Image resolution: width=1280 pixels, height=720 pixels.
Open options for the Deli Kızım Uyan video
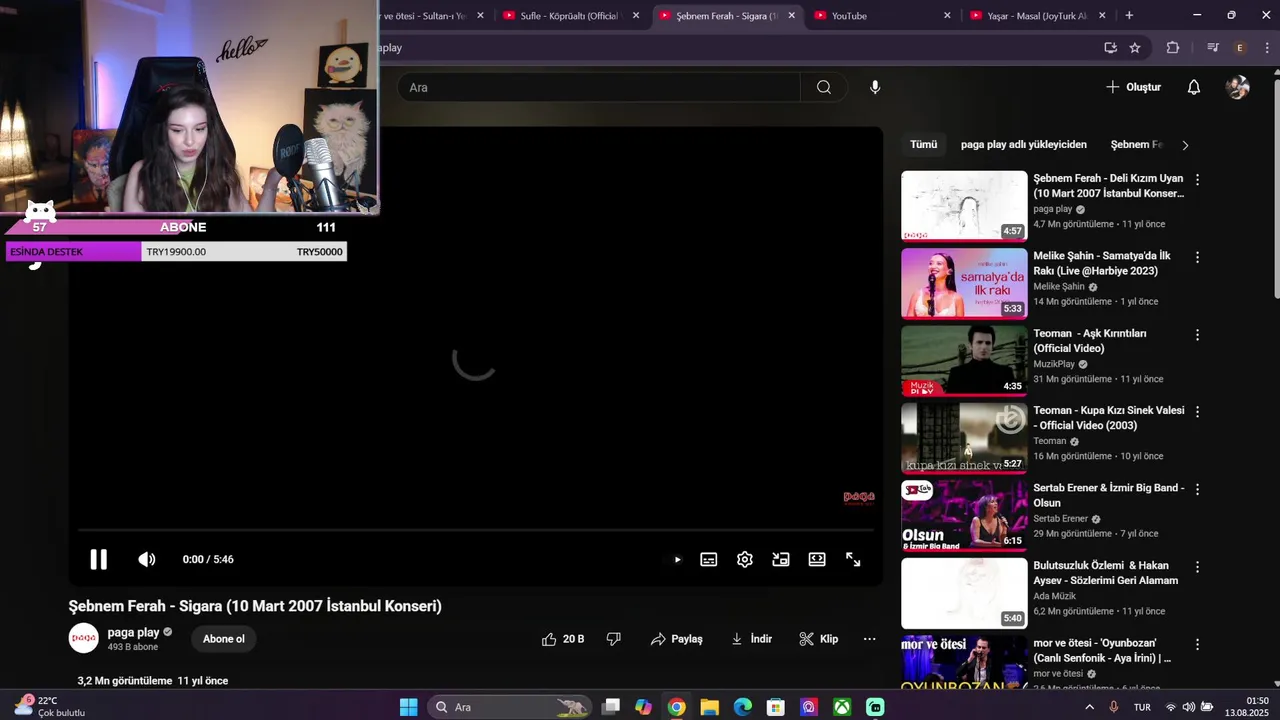tap(1197, 179)
